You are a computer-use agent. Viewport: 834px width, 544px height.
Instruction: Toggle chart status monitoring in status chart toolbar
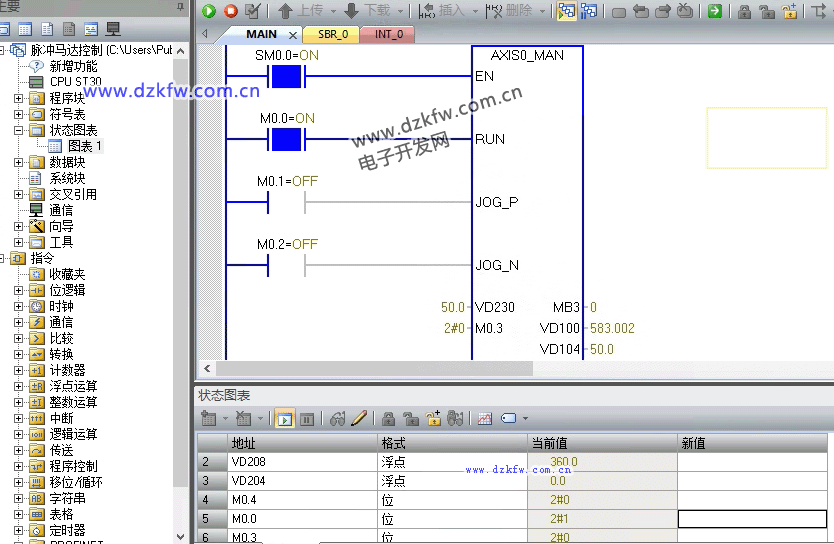pos(283,419)
